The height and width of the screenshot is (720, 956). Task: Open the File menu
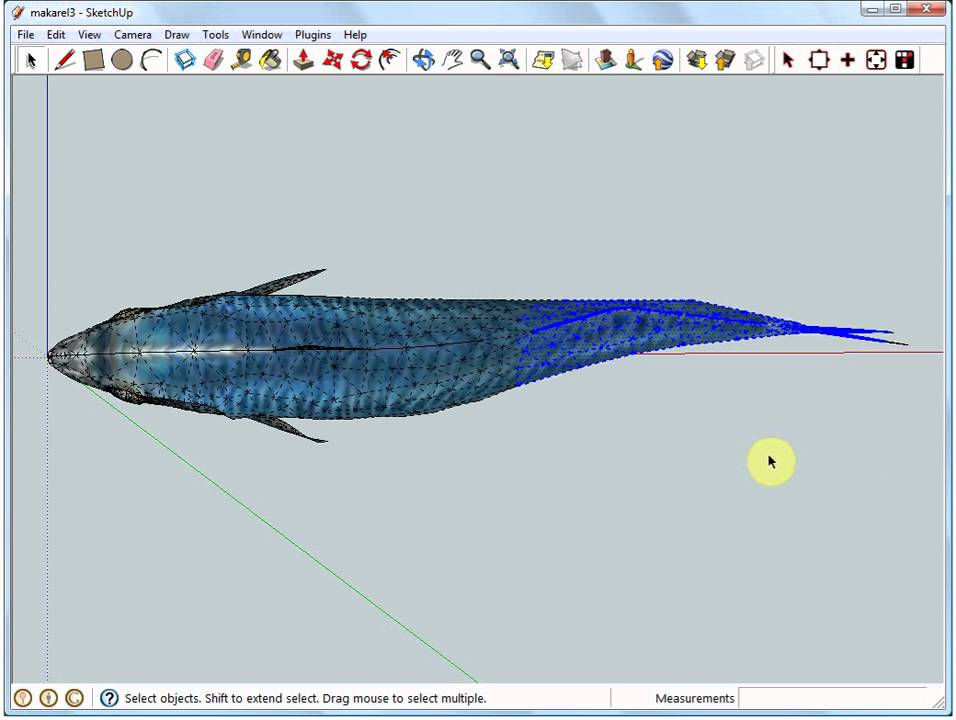(26, 35)
